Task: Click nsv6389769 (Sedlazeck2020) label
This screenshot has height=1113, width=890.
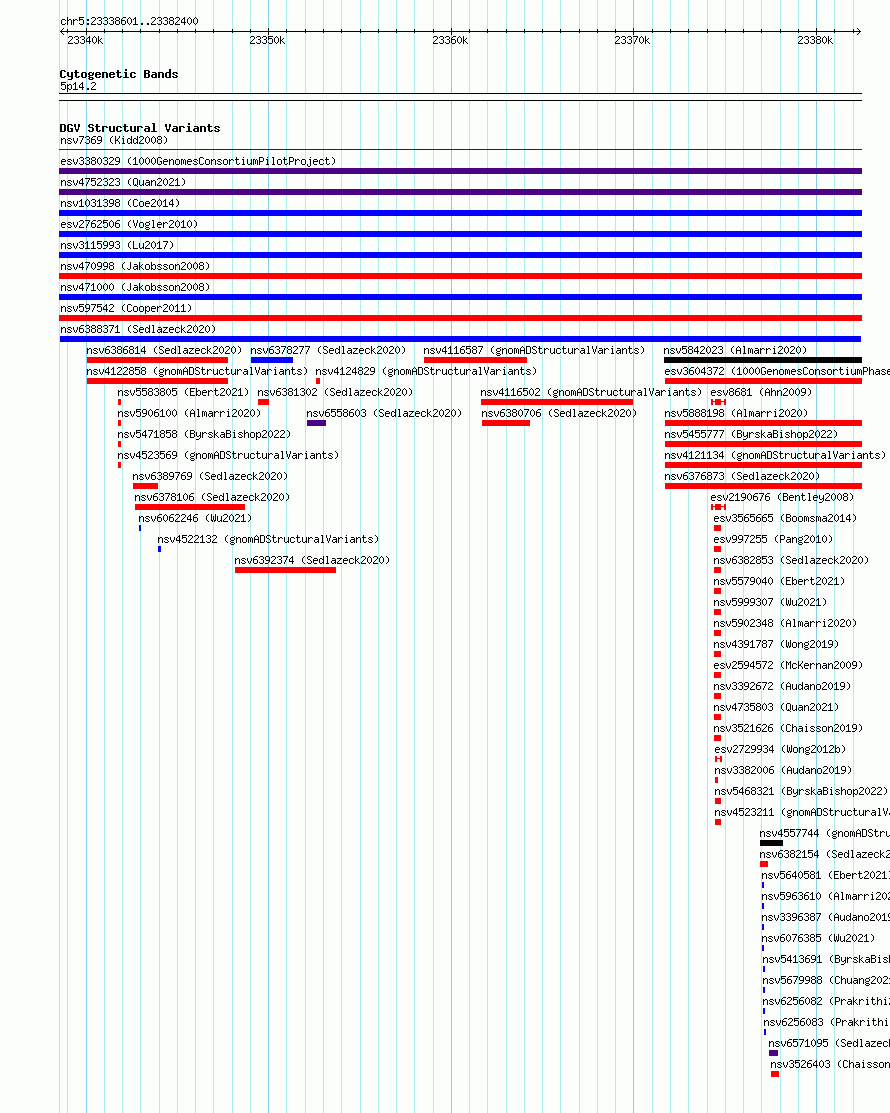Action: (210, 476)
